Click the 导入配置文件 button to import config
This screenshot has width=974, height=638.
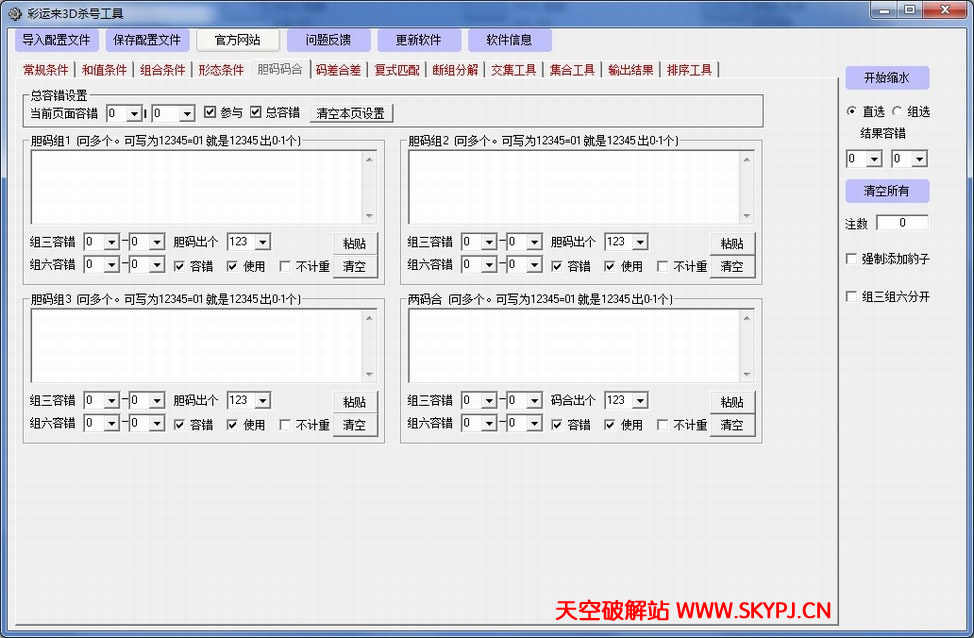(x=56, y=40)
